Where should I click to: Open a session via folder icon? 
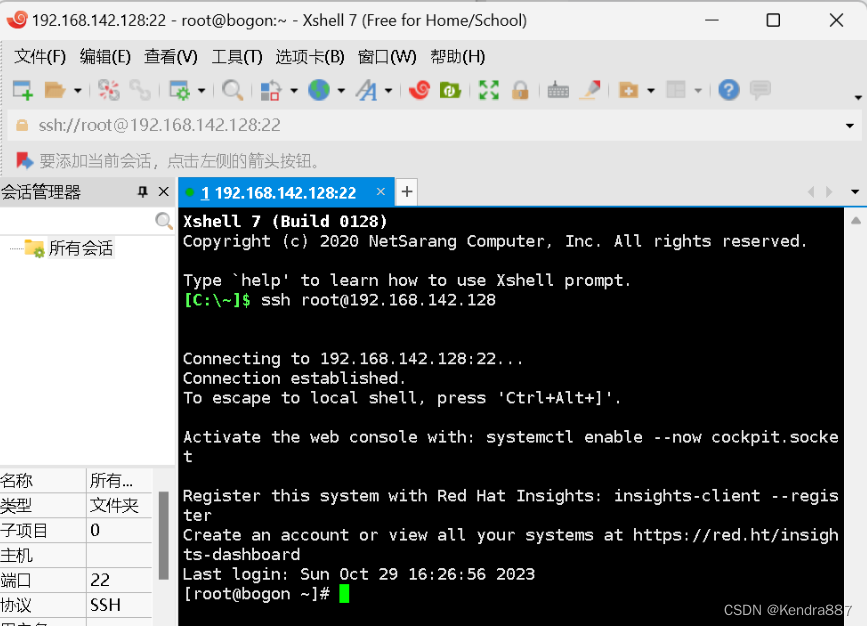click(x=55, y=90)
